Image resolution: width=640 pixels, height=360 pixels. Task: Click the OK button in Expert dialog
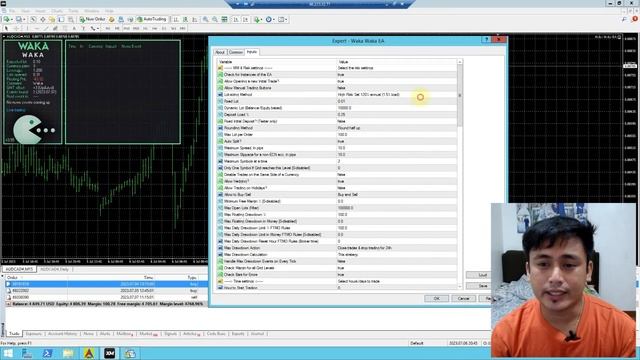(436, 298)
